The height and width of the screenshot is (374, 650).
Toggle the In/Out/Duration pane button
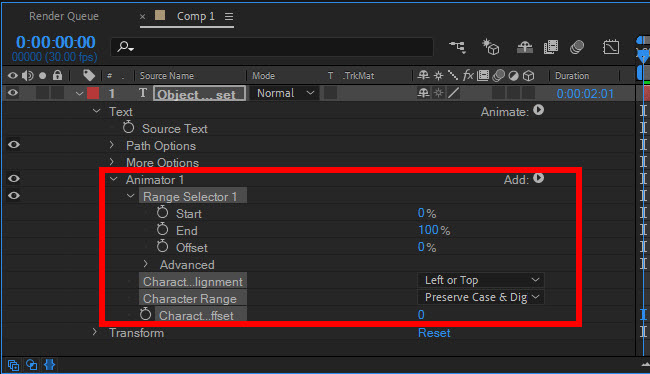pos(49,365)
